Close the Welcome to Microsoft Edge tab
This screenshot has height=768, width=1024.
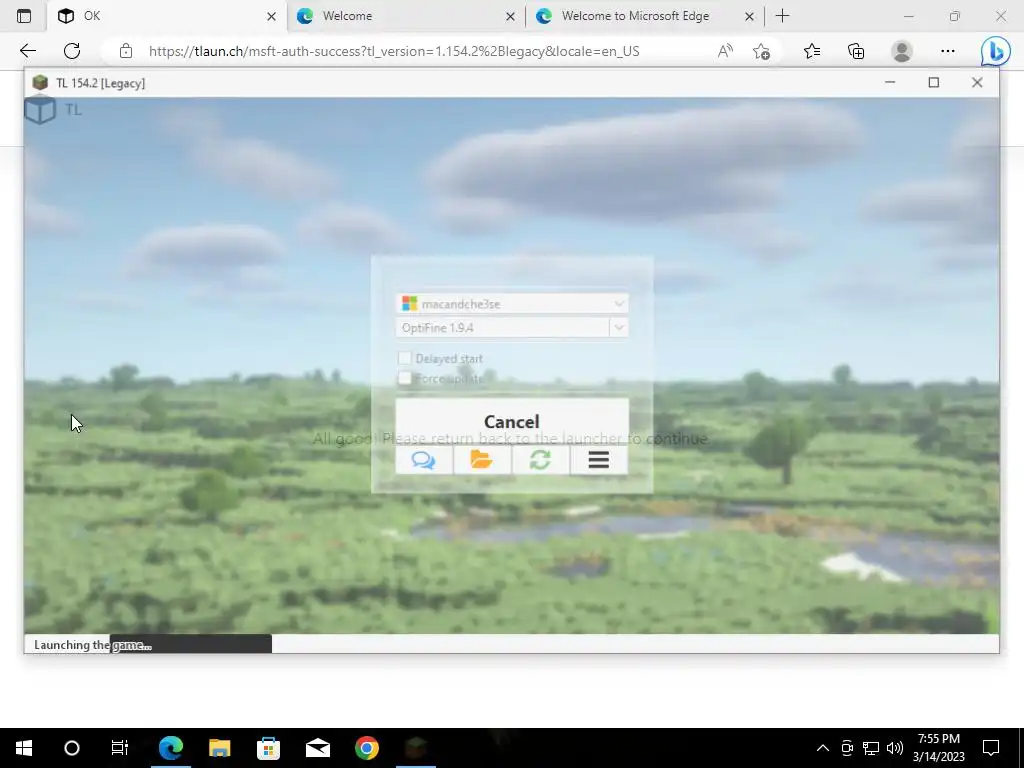750,16
